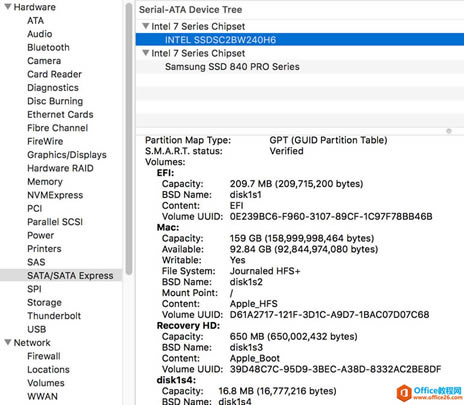Viewport: 464px width, 405px height.
Task: Select Diagnostics in the sidebar
Action: point(53,88)
